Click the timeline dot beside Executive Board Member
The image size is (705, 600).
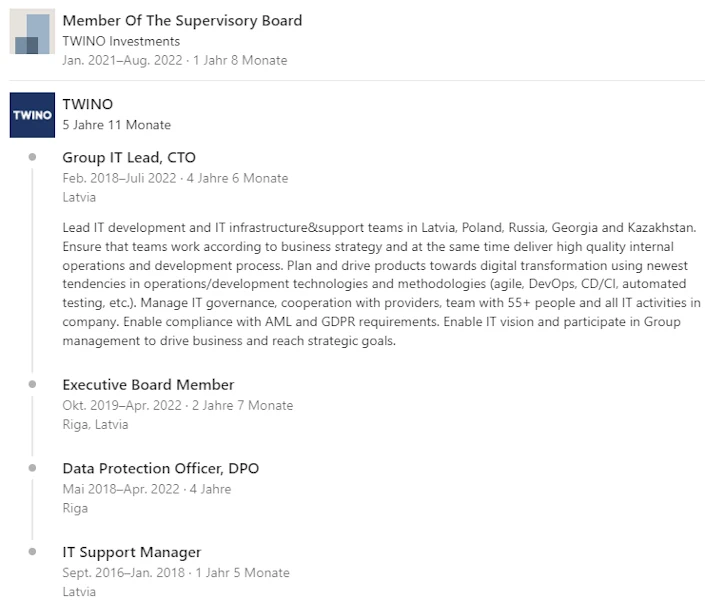pyautogui.click(x=33, y=384)
